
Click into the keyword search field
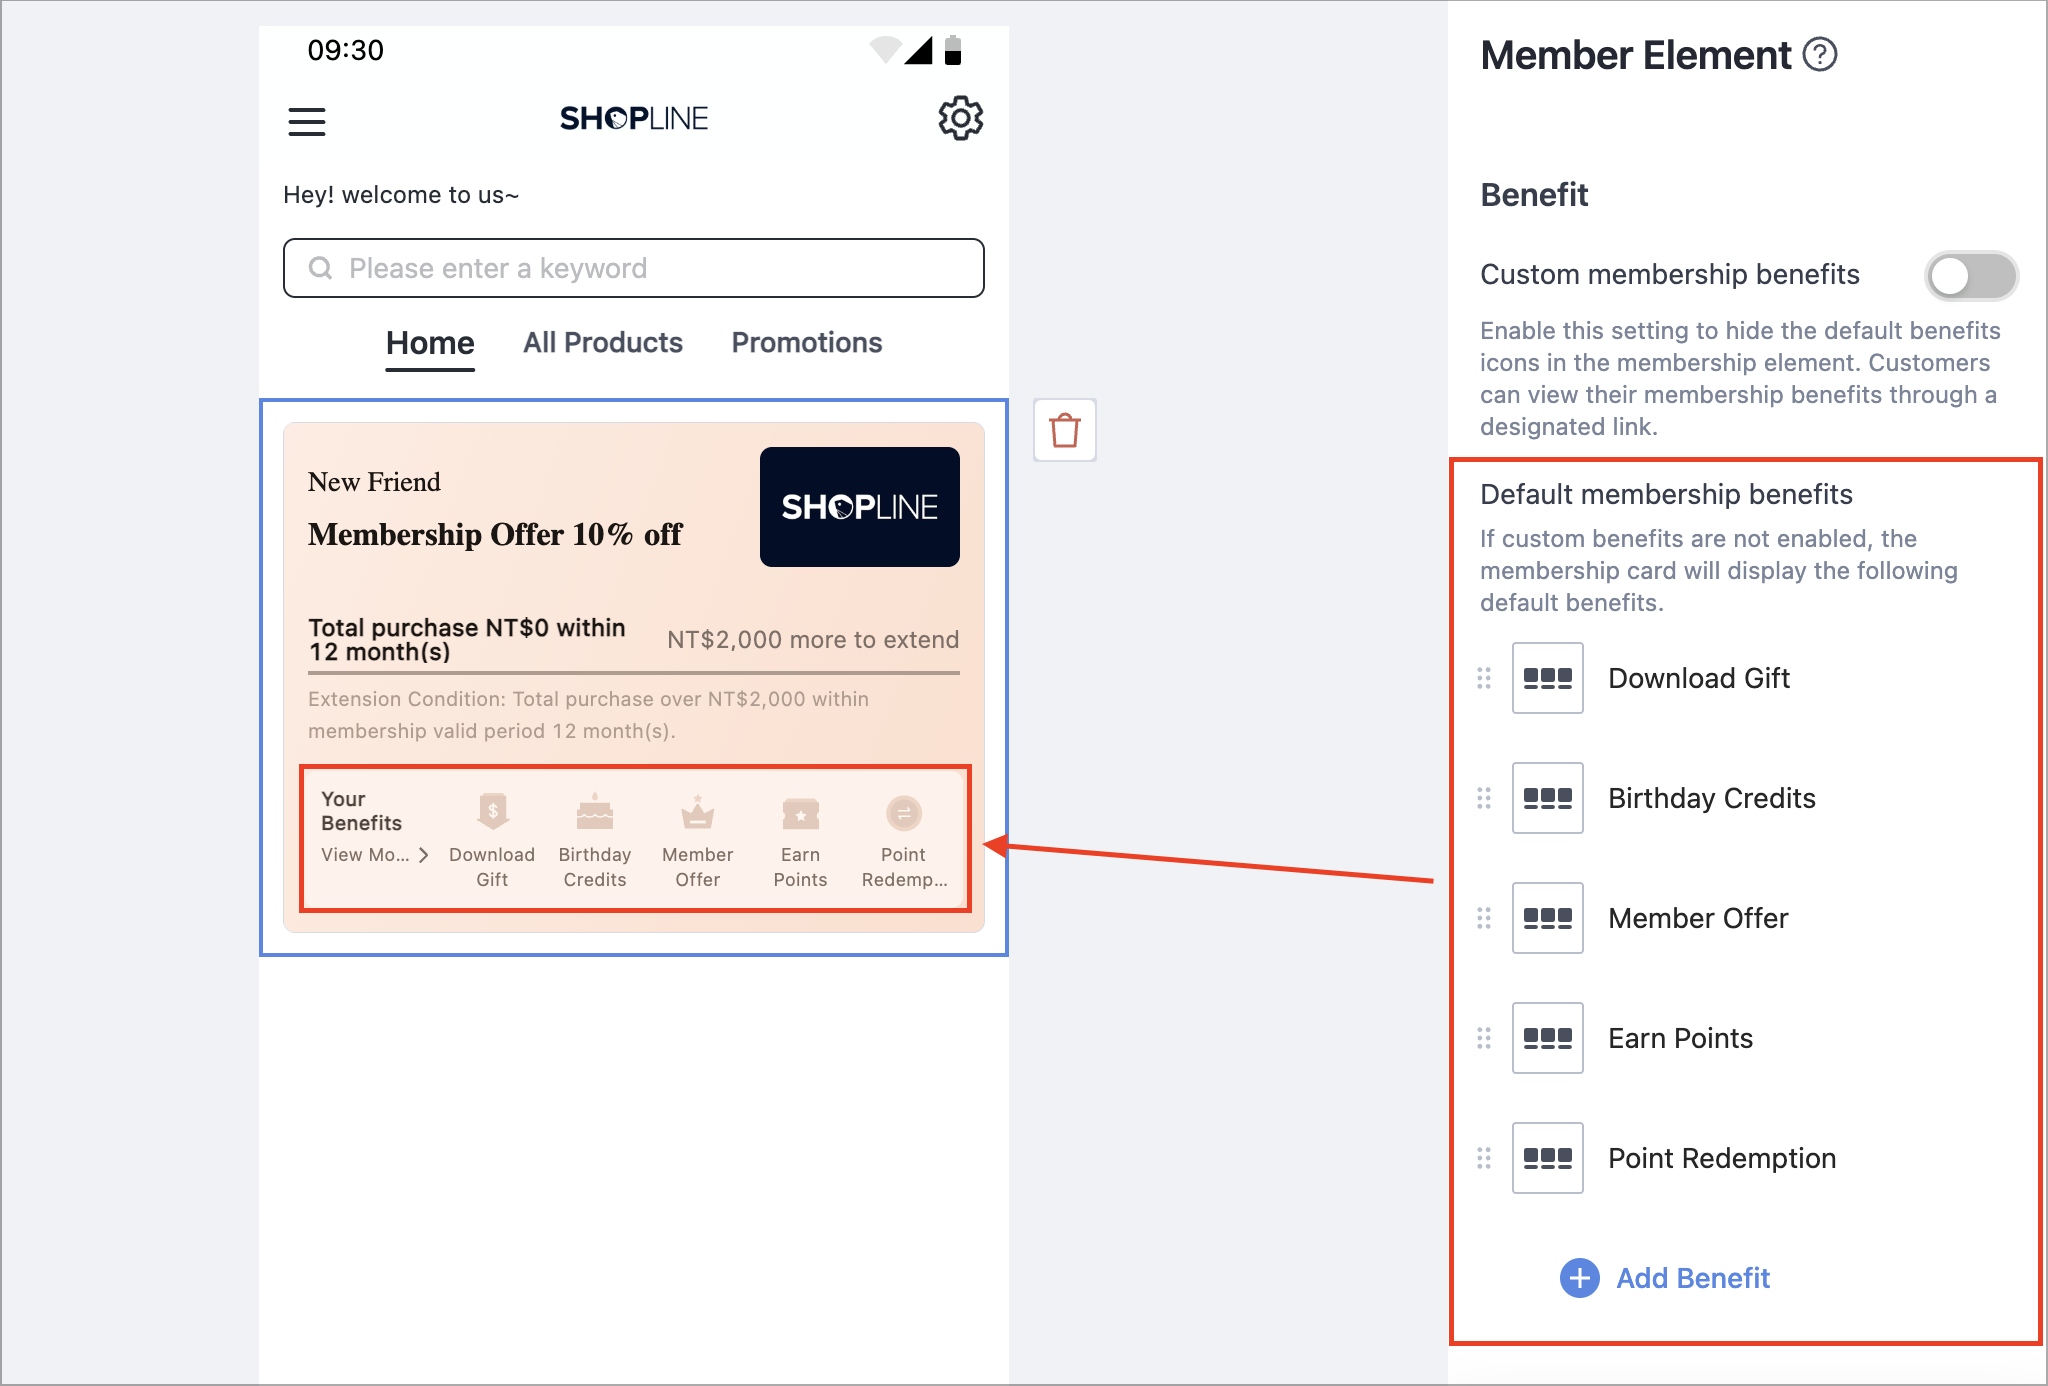tap(634, 268)
